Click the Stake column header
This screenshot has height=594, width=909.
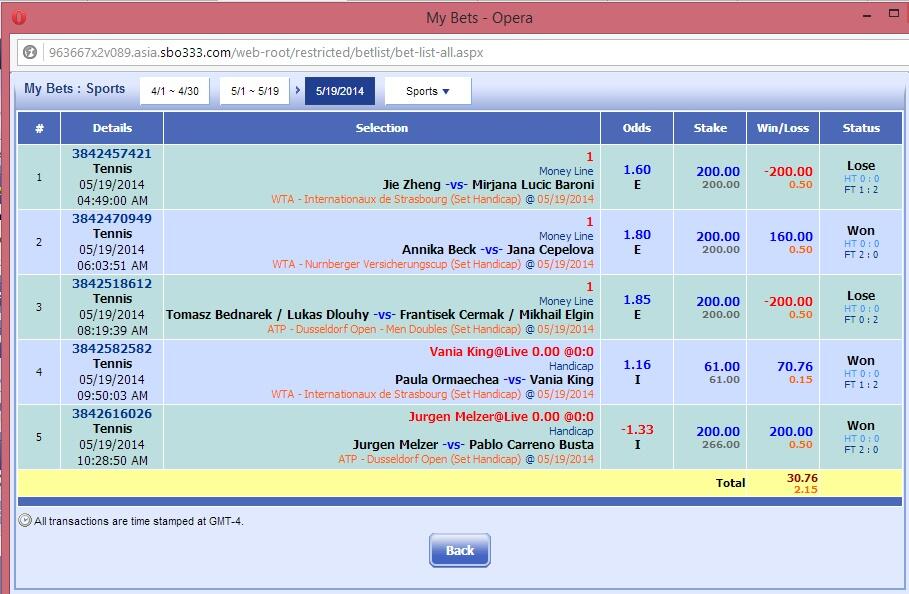click(710, 128)
